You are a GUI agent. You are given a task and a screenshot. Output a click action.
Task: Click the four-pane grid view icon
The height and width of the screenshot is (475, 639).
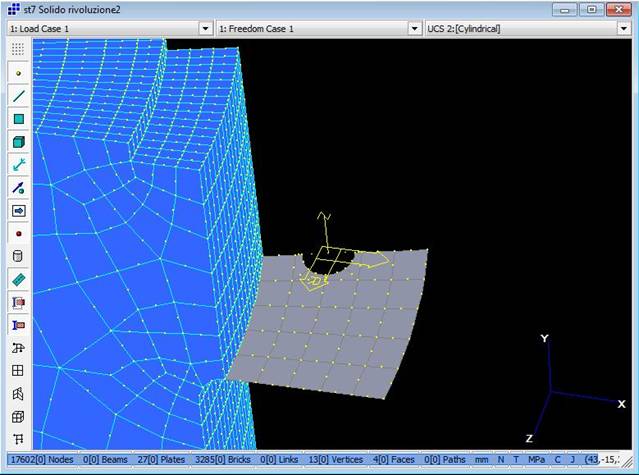18,371
